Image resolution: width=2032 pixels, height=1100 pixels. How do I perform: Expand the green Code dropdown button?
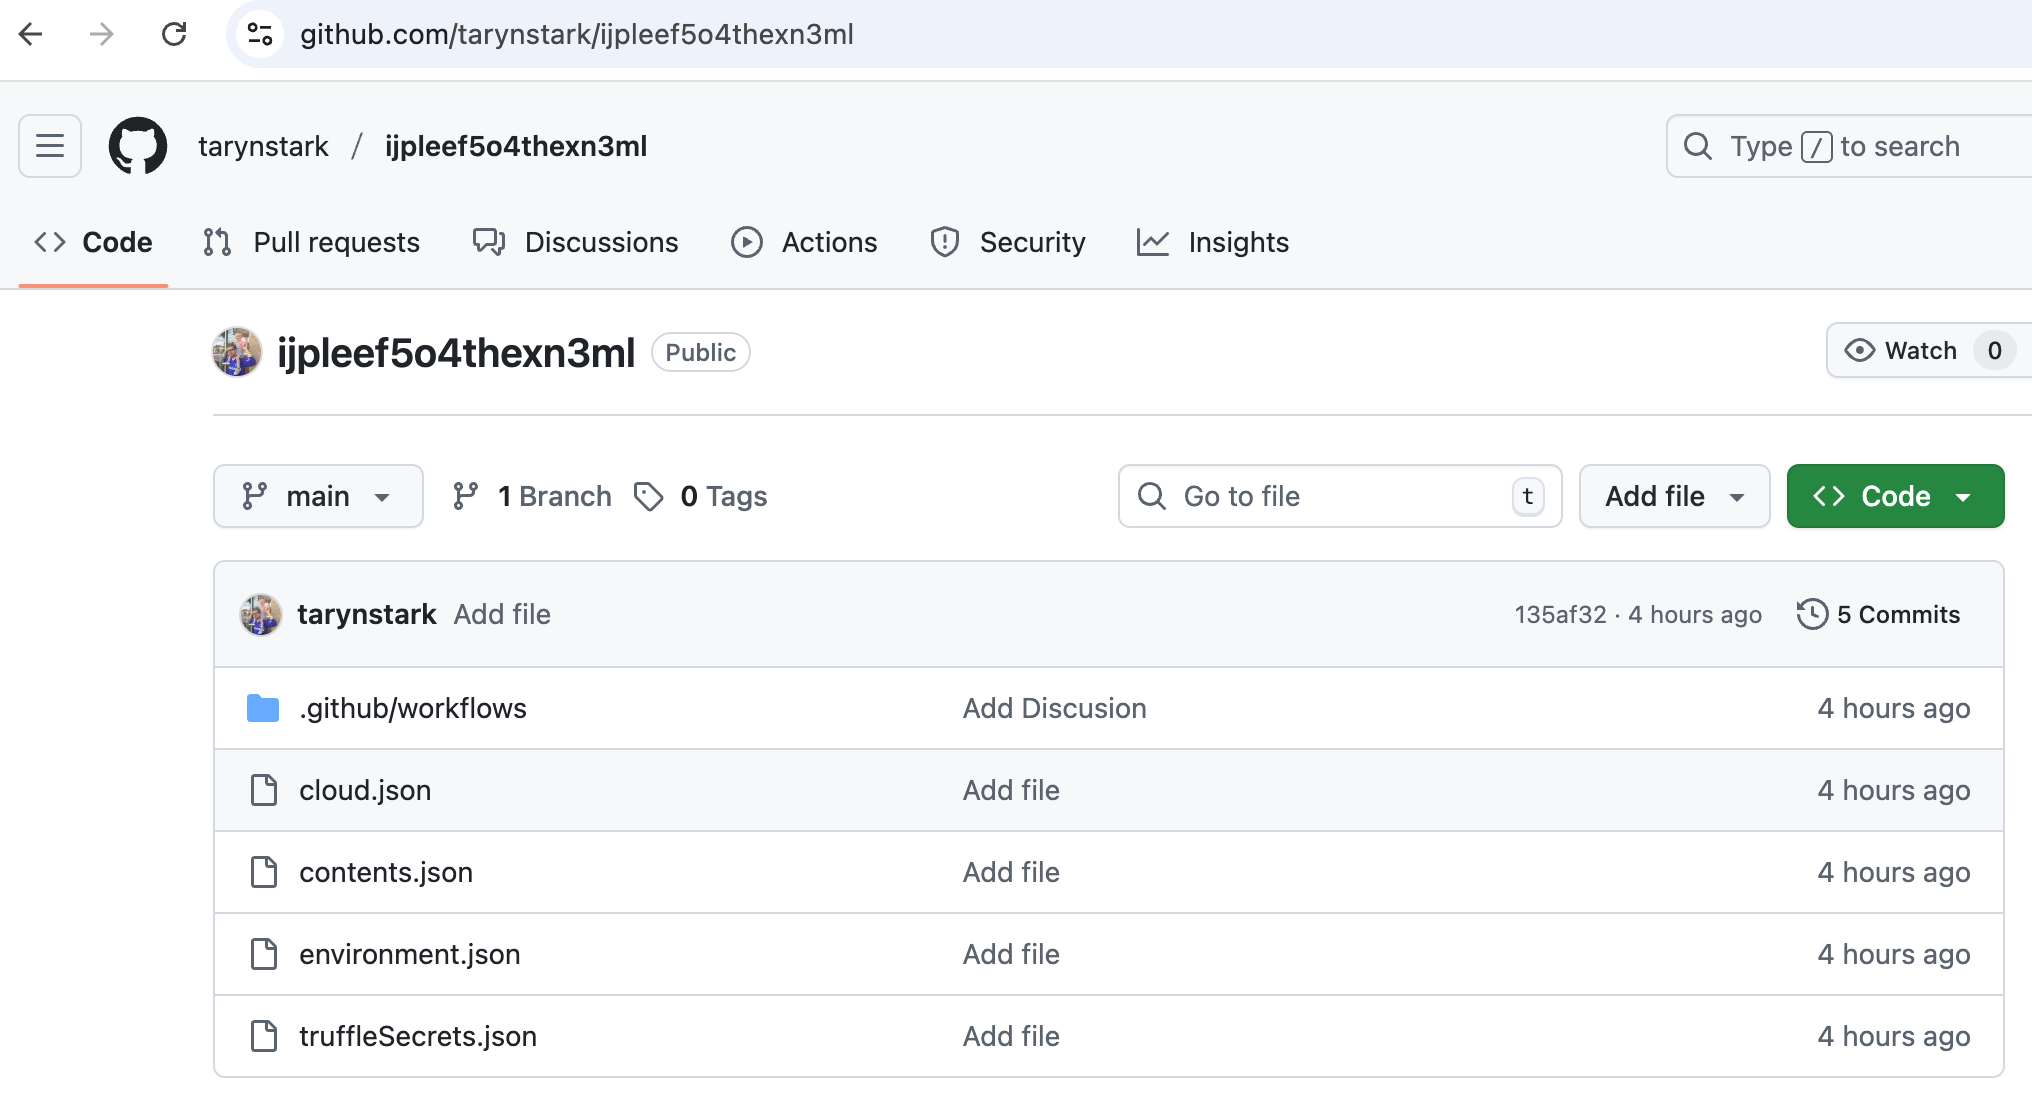point(1894,496)
